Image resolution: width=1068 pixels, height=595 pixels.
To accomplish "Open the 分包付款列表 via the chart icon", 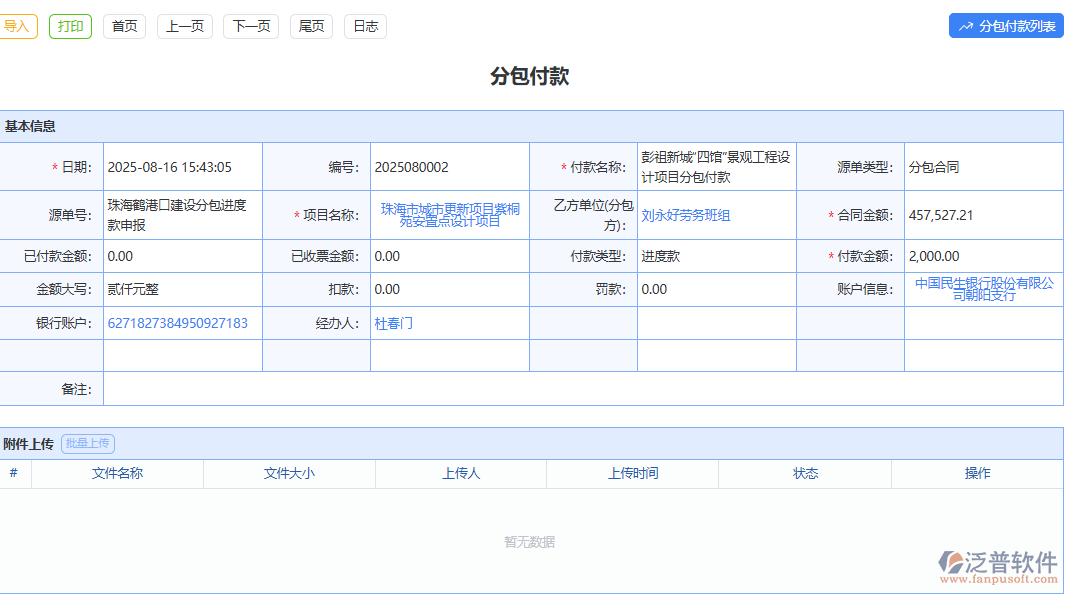I will point(1005,26).
